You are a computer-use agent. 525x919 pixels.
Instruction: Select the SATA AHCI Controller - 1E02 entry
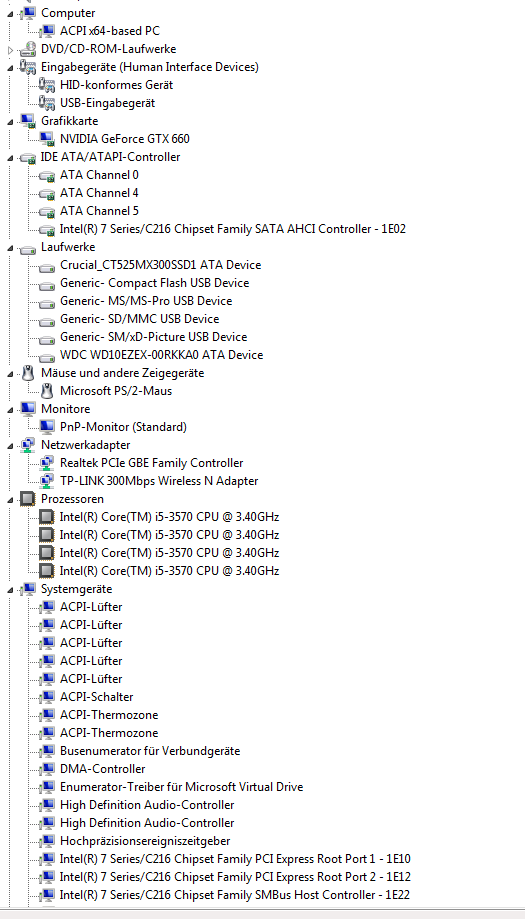(x=233, y=229)
